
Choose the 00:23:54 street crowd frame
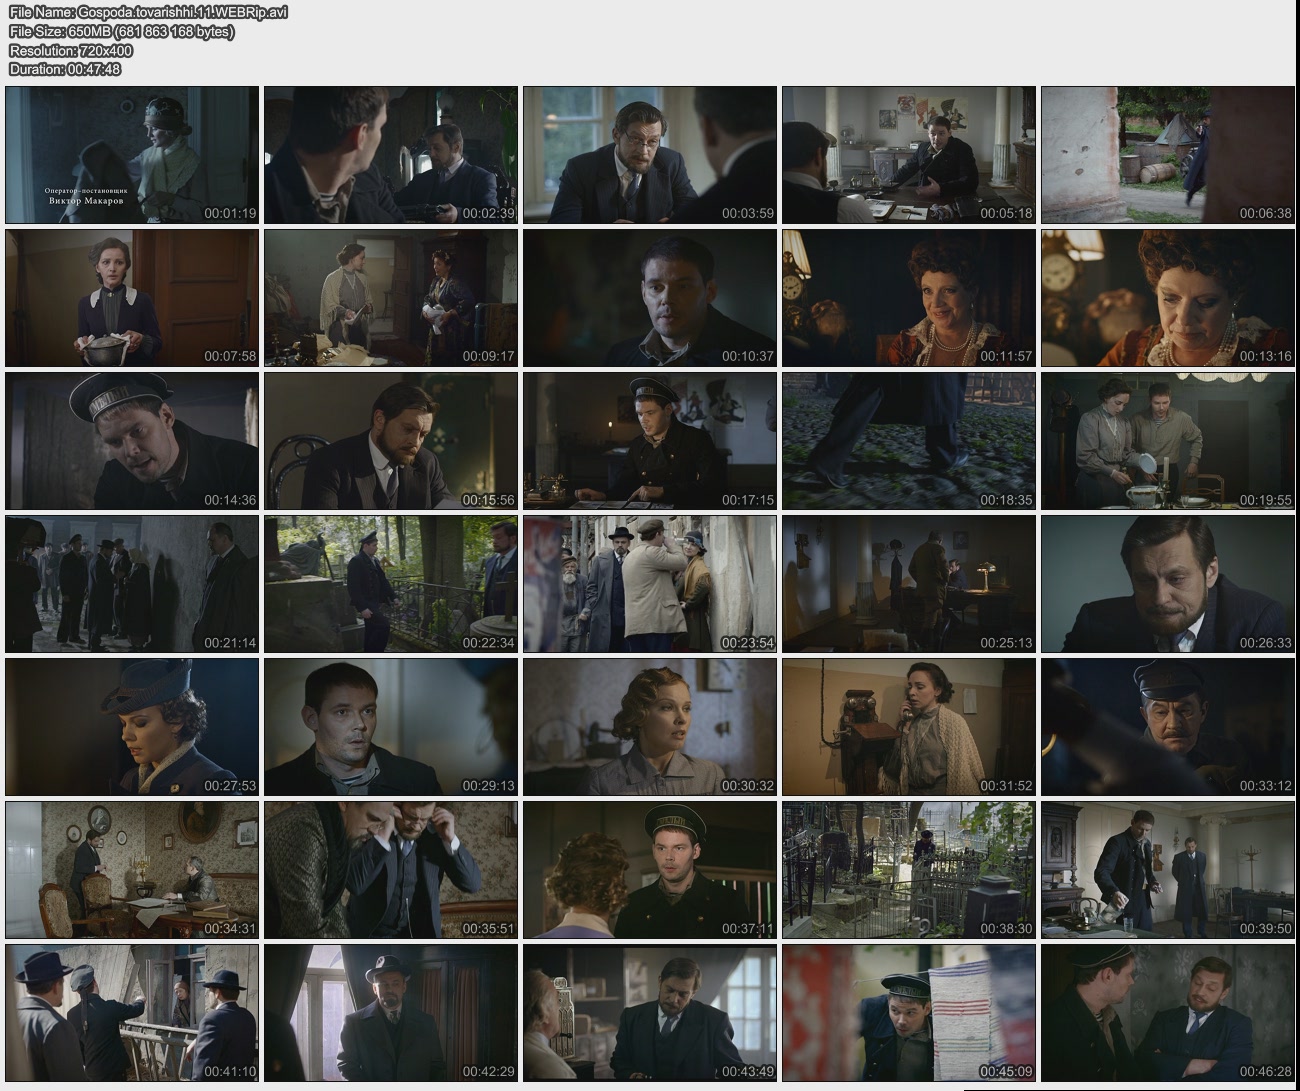click(x=650, y=584)
